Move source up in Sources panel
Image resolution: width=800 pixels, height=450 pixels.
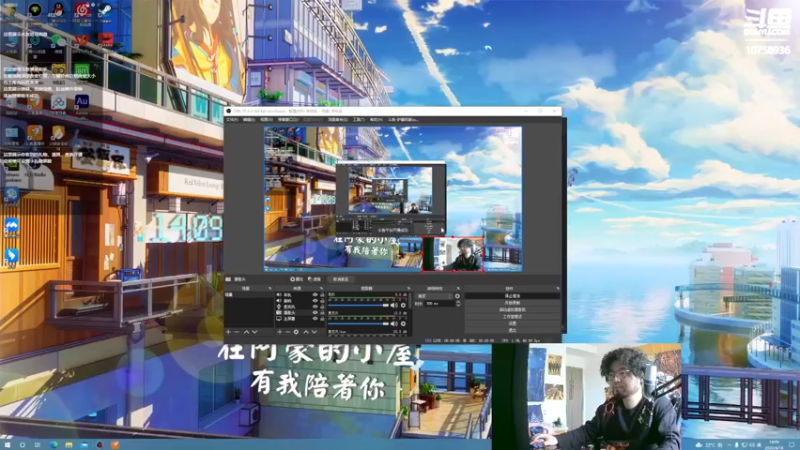tap(306, 332)
